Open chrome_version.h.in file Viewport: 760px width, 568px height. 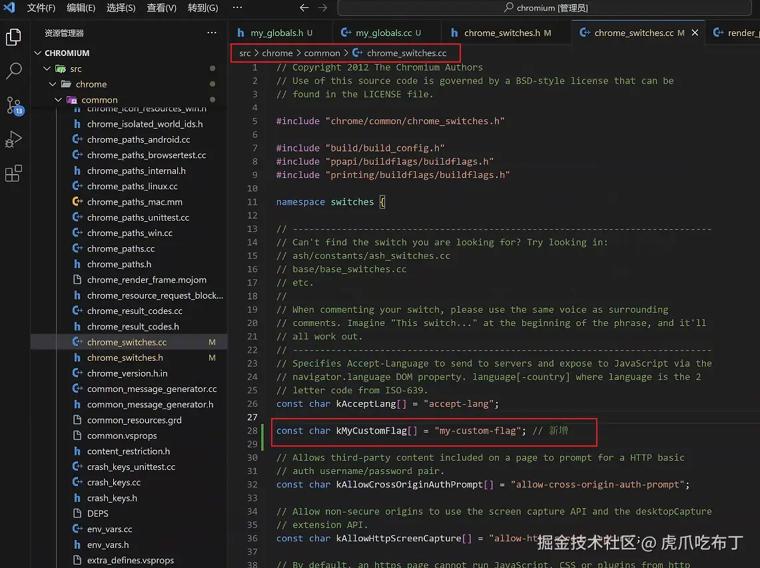pos(127,373)
